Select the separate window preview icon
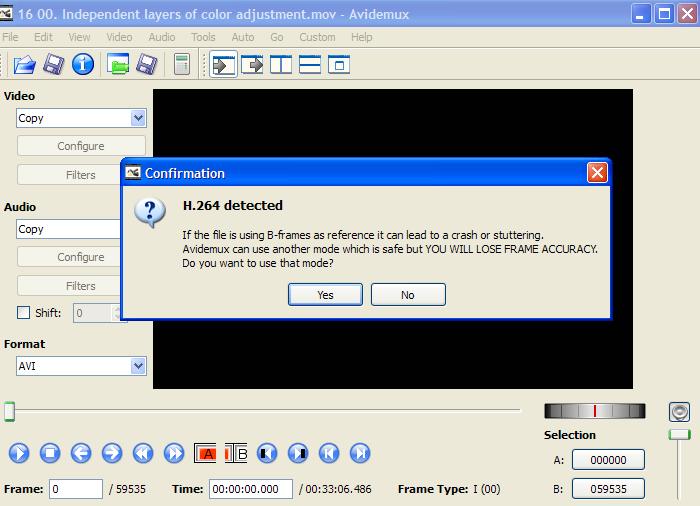The image size is (700, 506). click(x=339, y=65)
